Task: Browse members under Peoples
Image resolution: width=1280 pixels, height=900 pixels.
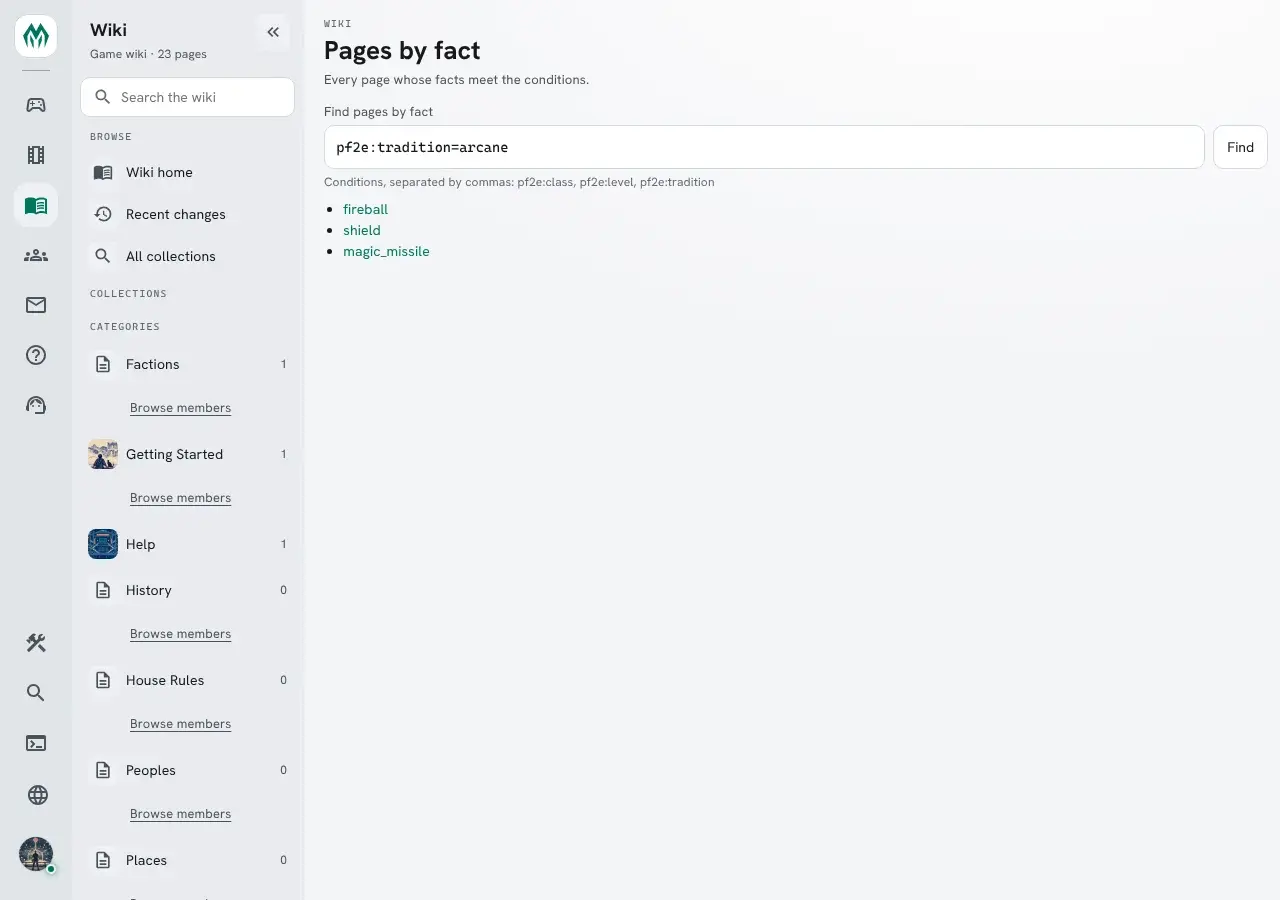Action: point(180,814)
